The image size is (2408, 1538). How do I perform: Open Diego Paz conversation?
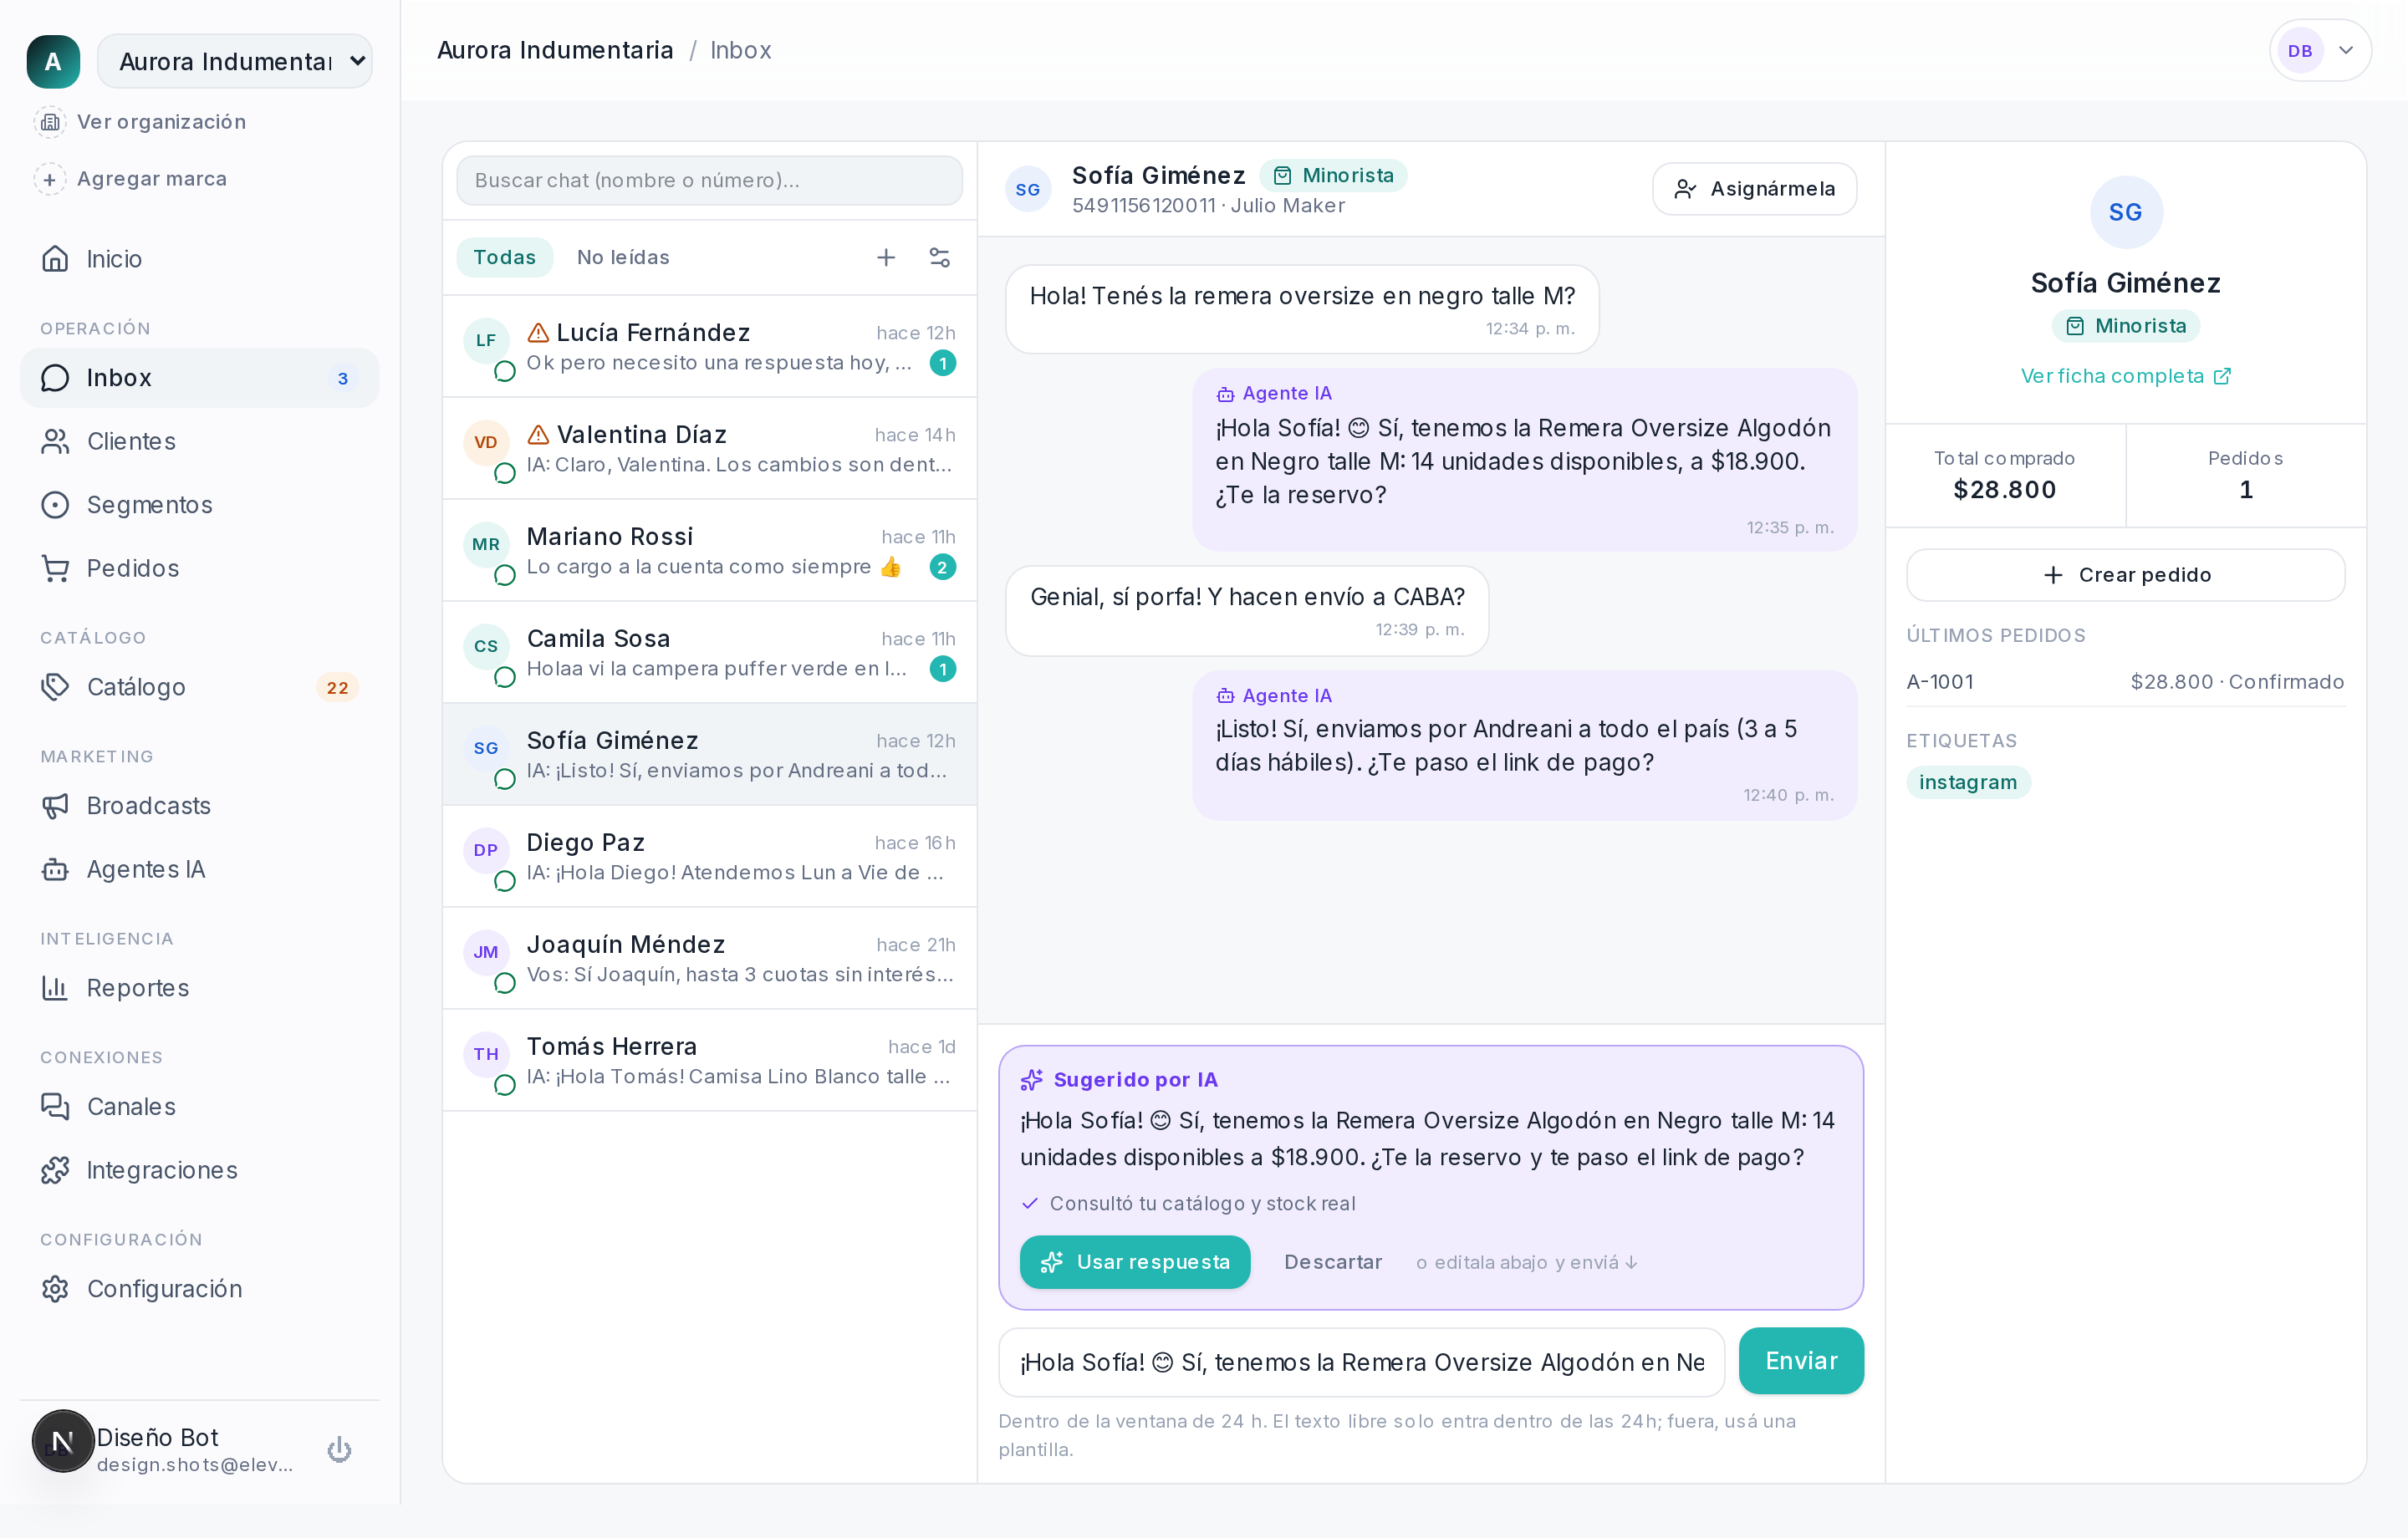tap(709, 857)
